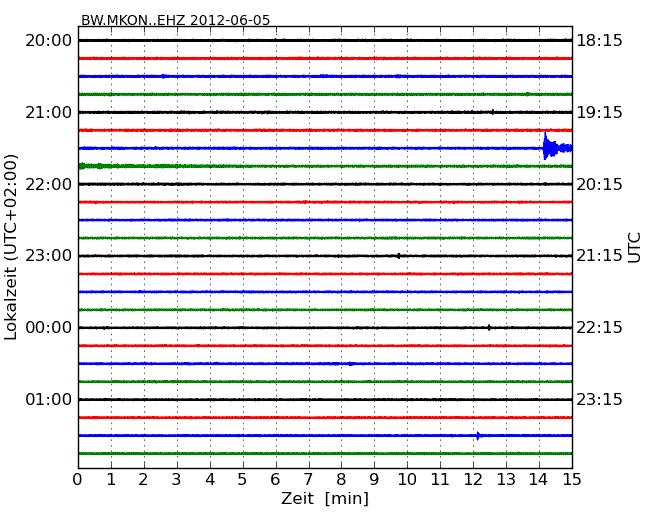Image resolution: width=650 pixels, height=520 pixels.
Task: Click the small blue spike on bottom blue trace
Action: point(479,435)
